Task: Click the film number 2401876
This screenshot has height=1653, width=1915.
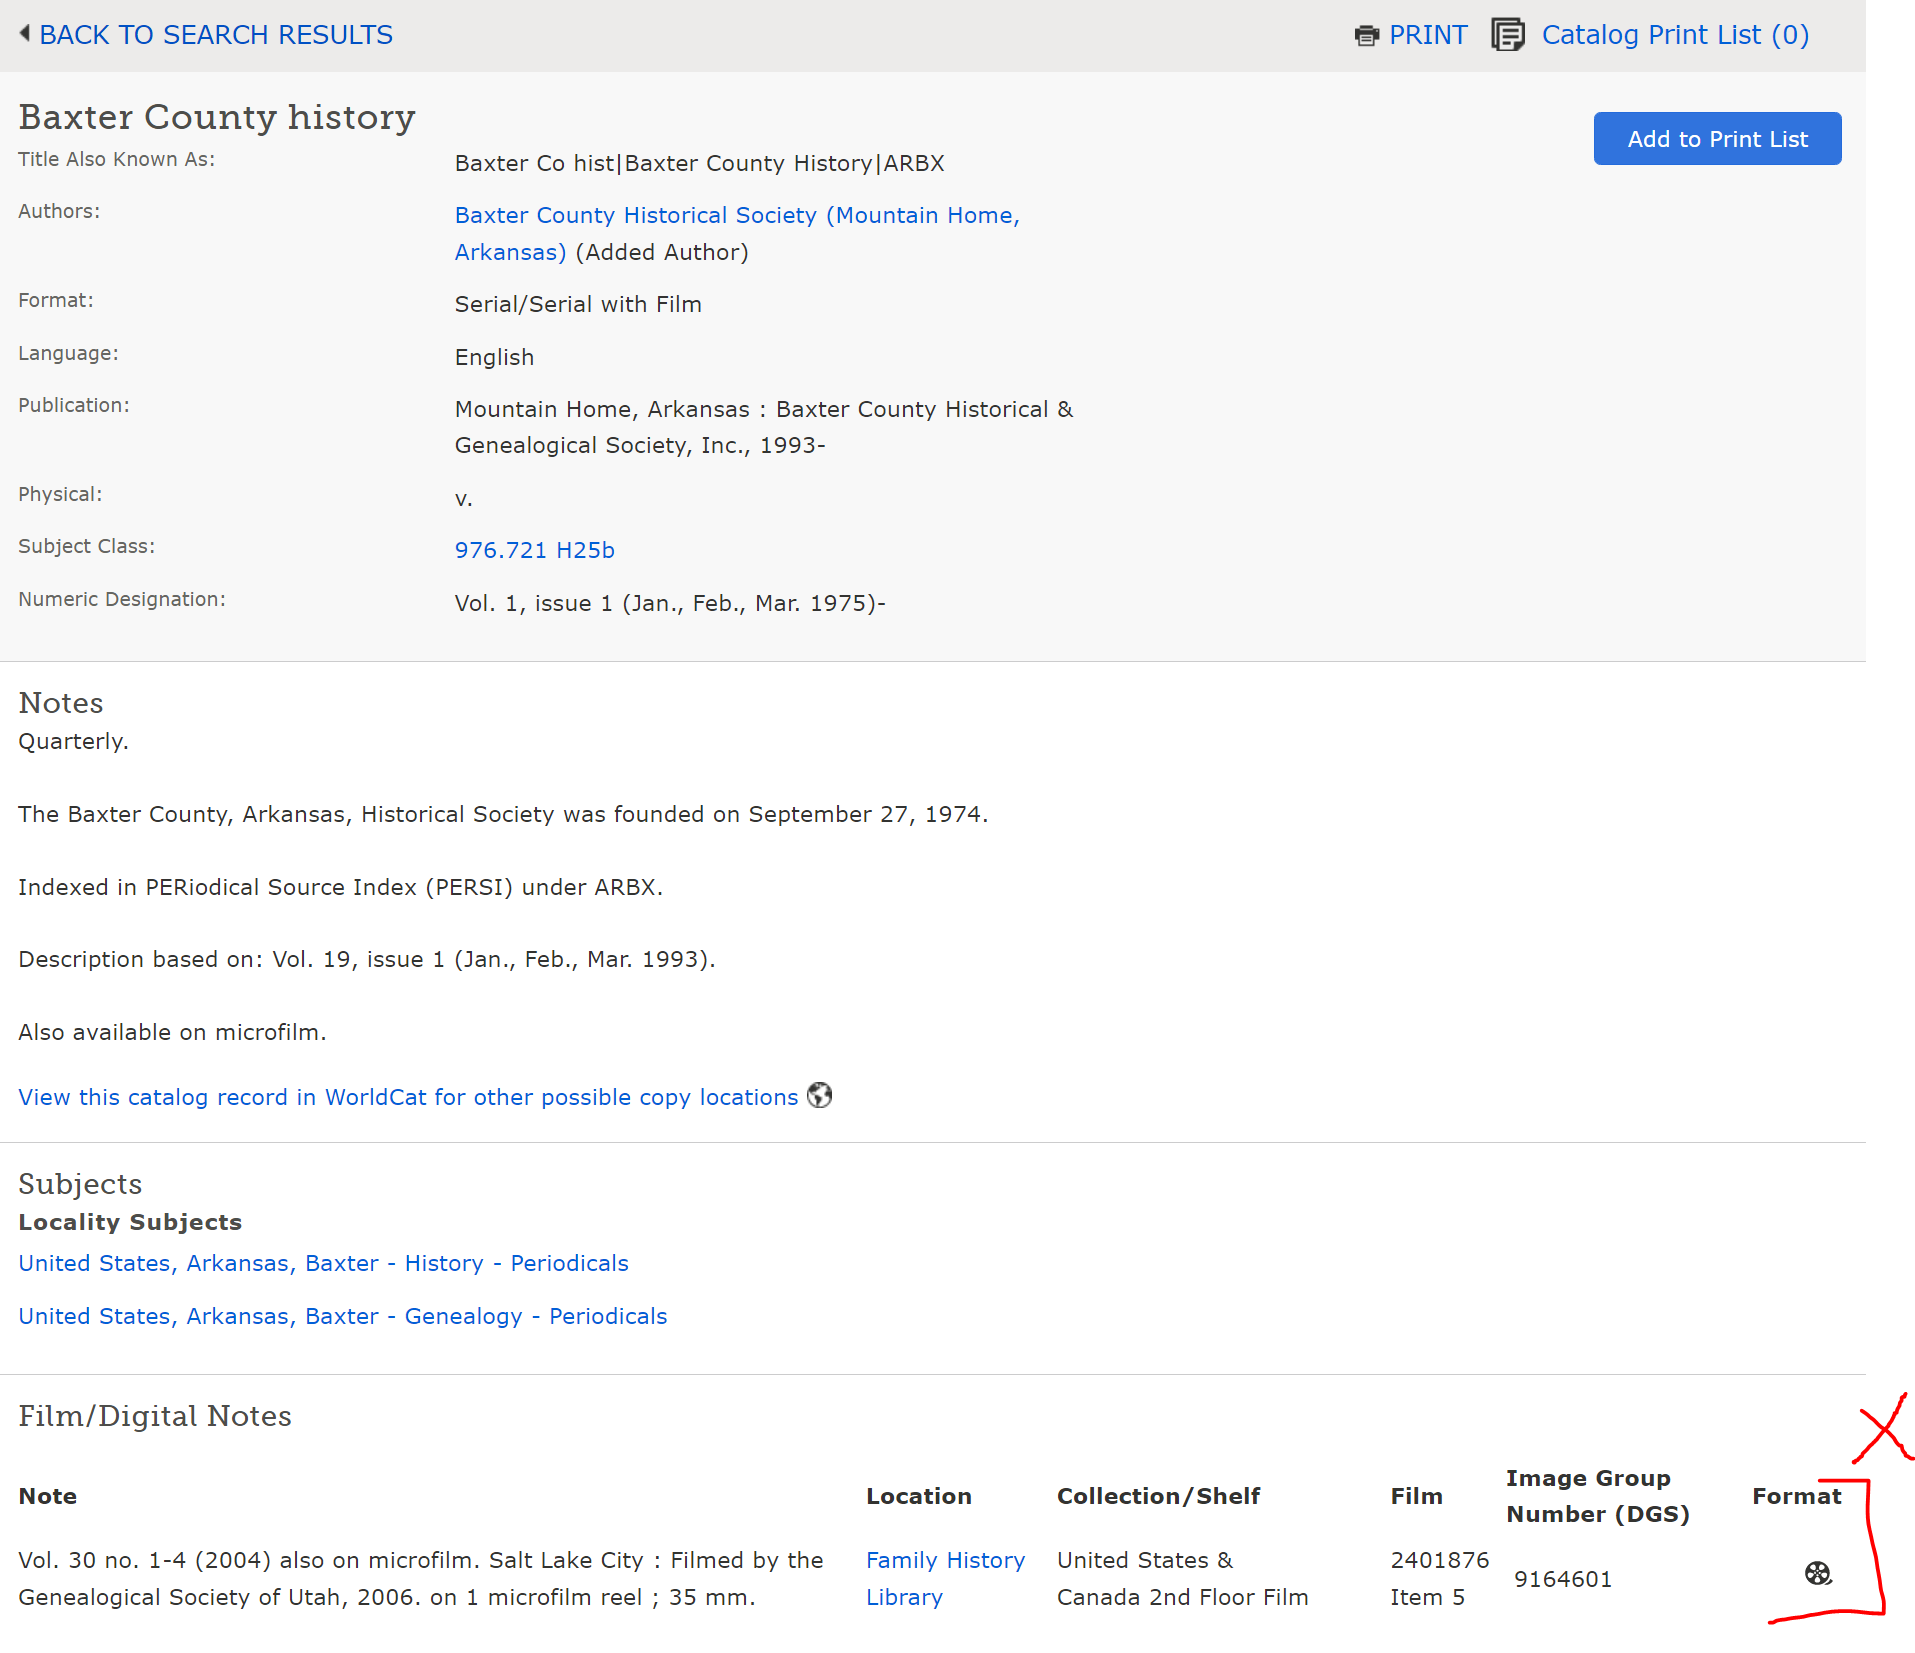Action: pos(1440,1560)
